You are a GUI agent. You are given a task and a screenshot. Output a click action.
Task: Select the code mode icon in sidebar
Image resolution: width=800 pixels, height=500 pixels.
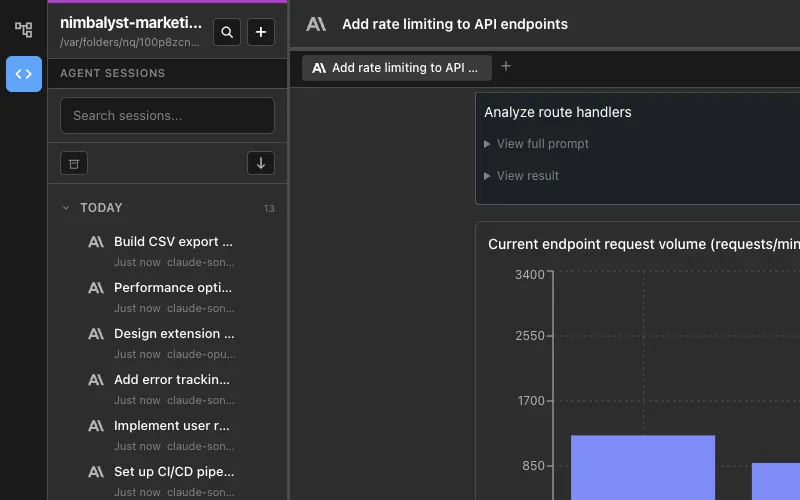(x=24, y=74)
